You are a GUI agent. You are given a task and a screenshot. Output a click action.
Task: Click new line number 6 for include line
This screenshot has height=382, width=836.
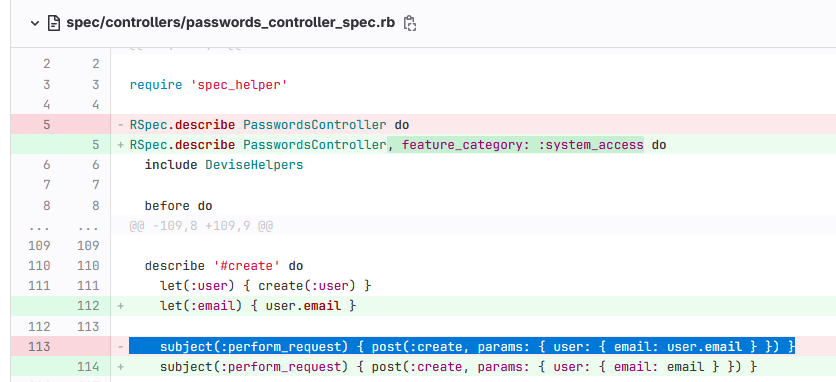point(95,165)
